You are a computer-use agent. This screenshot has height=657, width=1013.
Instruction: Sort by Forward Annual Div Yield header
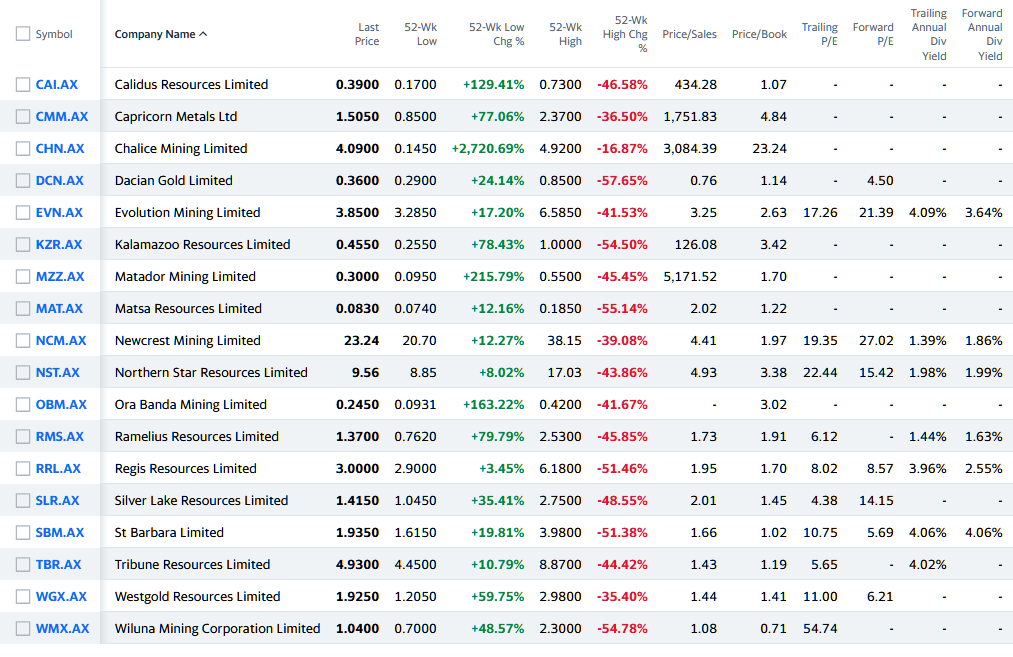(982, 34)
